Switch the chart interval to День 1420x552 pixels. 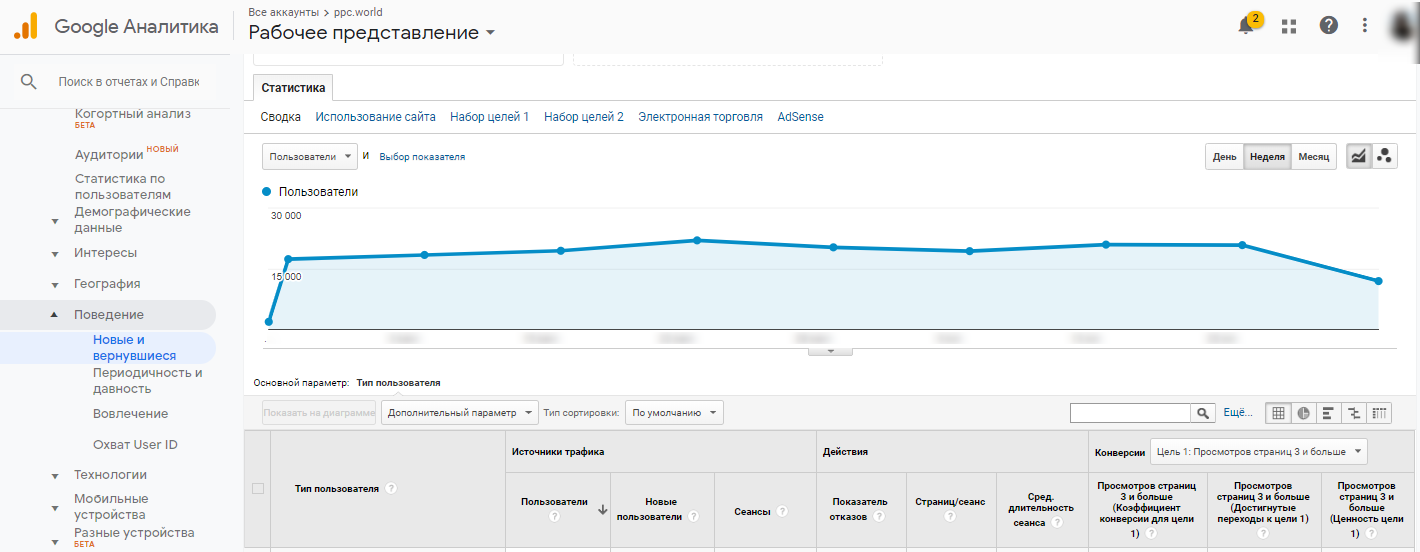tap(1224, 157)
